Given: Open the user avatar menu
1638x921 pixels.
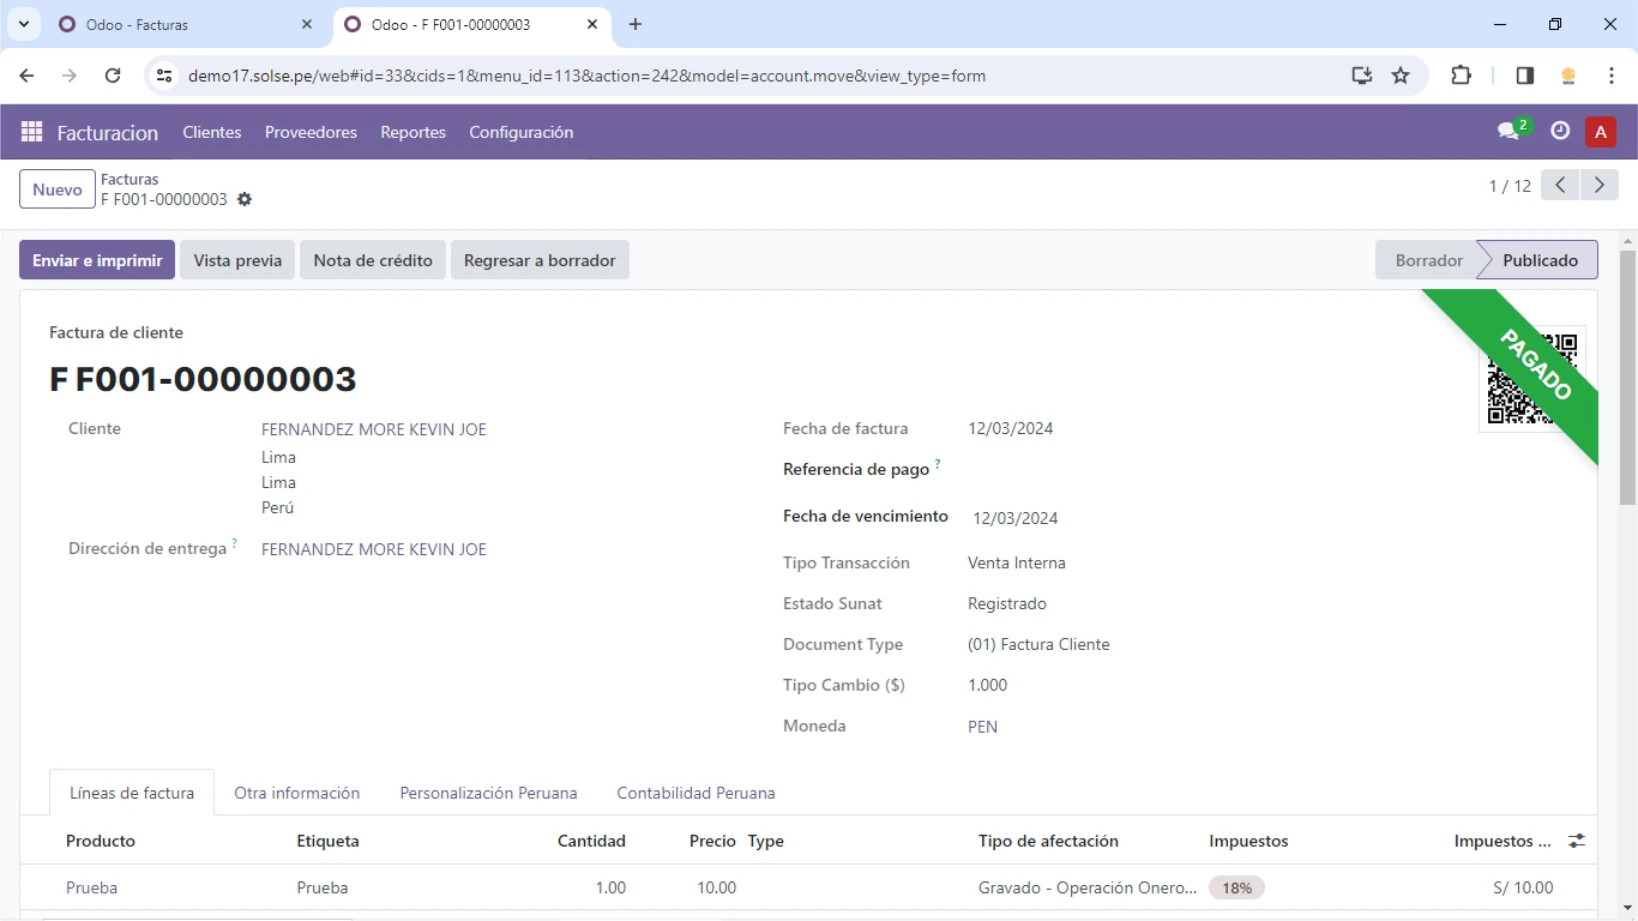Looking at the screenshot, I should [1600, 132].
